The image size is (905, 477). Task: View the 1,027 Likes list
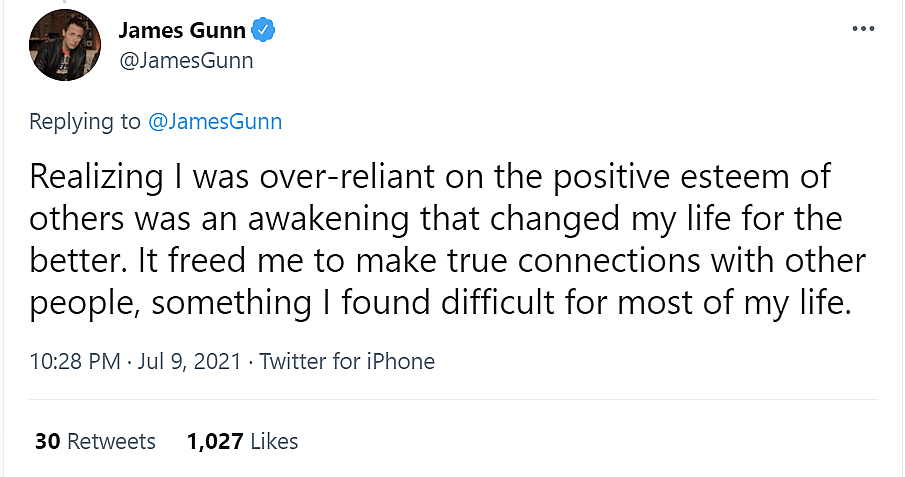tap(242, 441)
